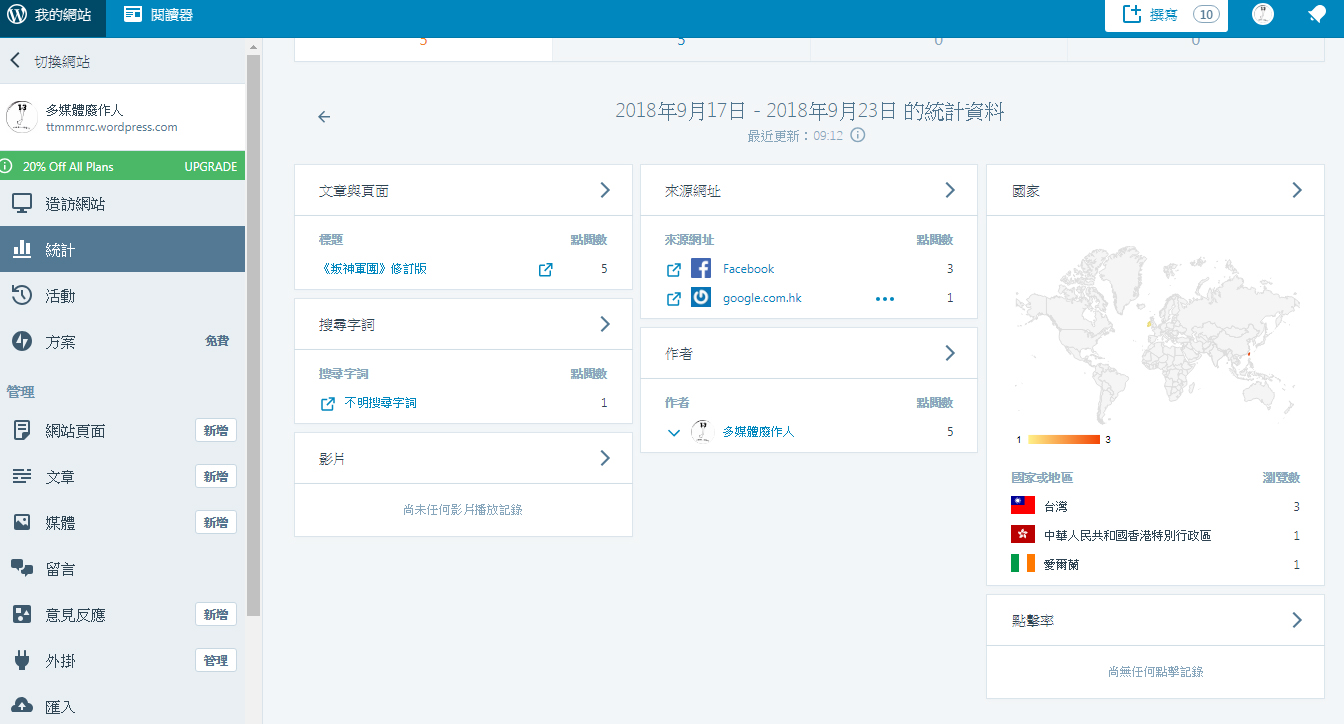The height and width of the screenshot is (724, 1344).
Task: Click 新增 button next to 網站頁面
Action: (215, 431)
